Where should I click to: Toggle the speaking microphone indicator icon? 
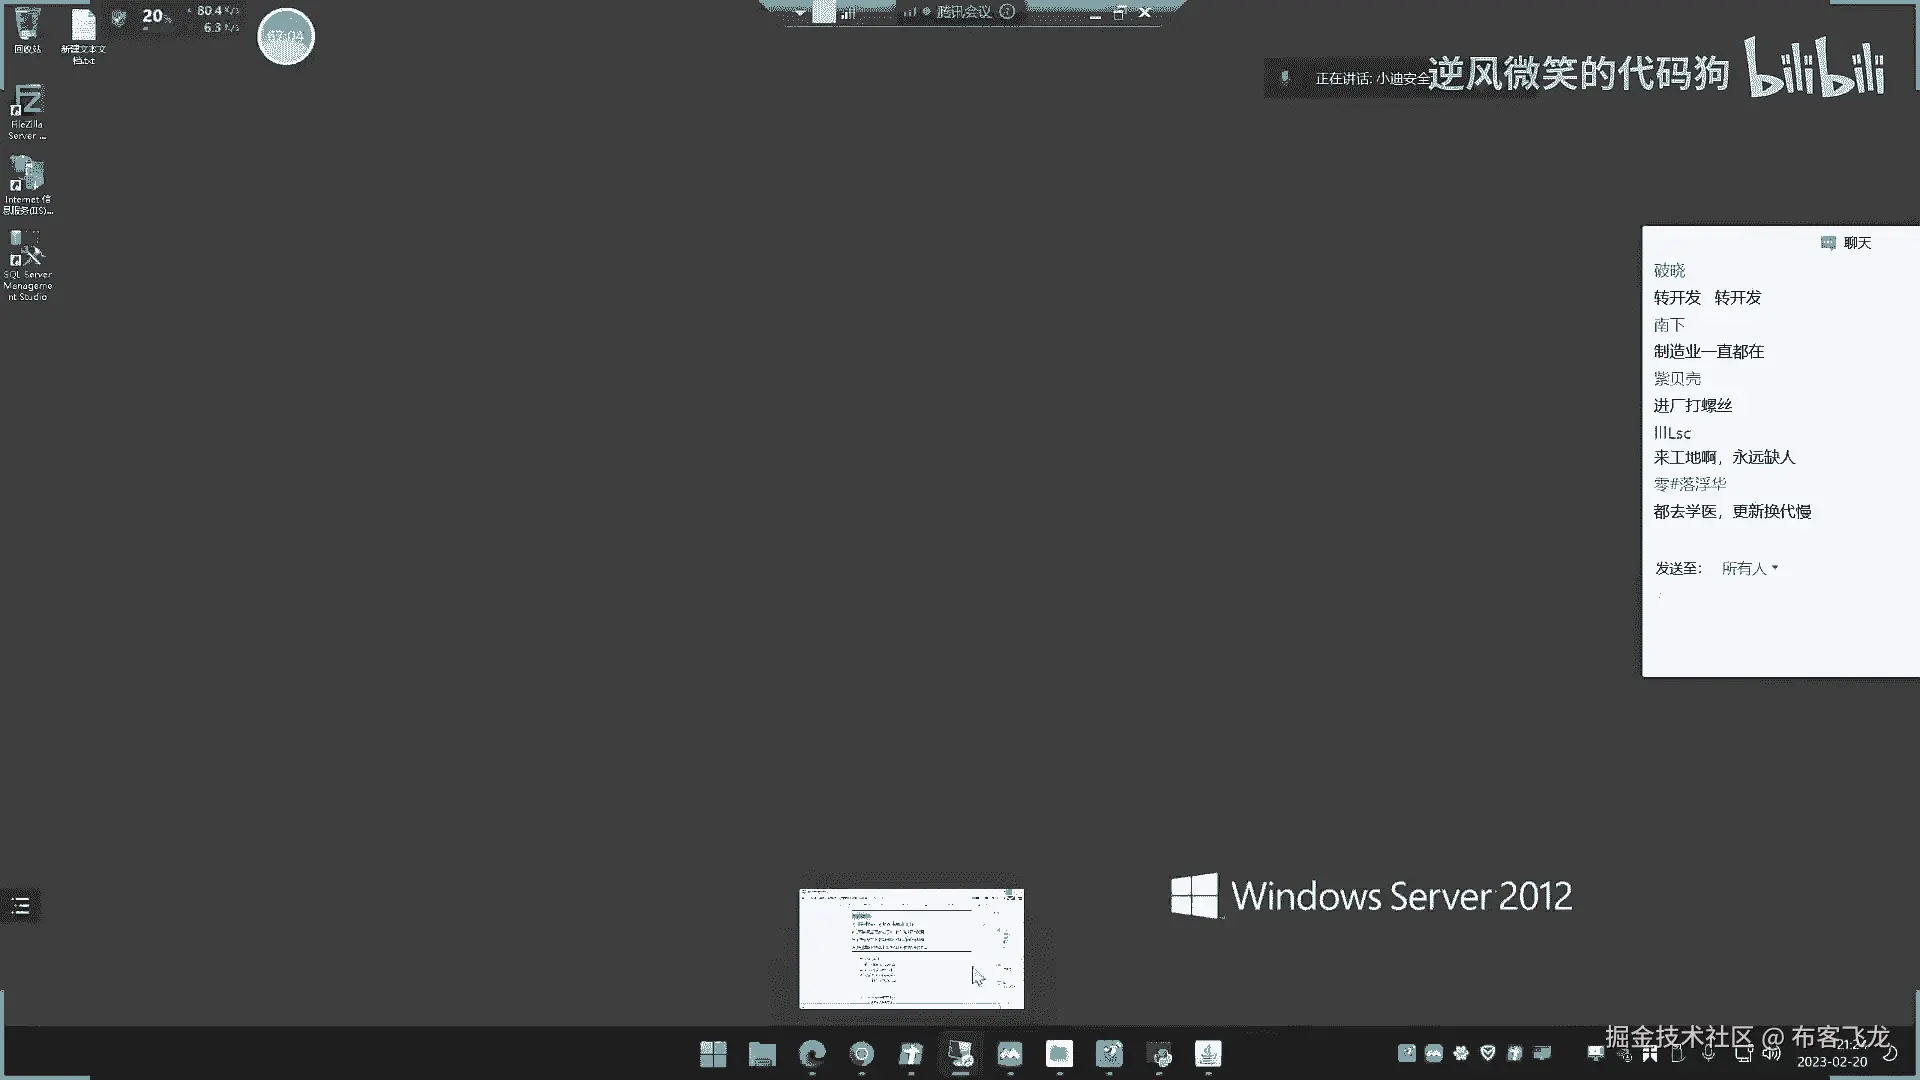1286,77
